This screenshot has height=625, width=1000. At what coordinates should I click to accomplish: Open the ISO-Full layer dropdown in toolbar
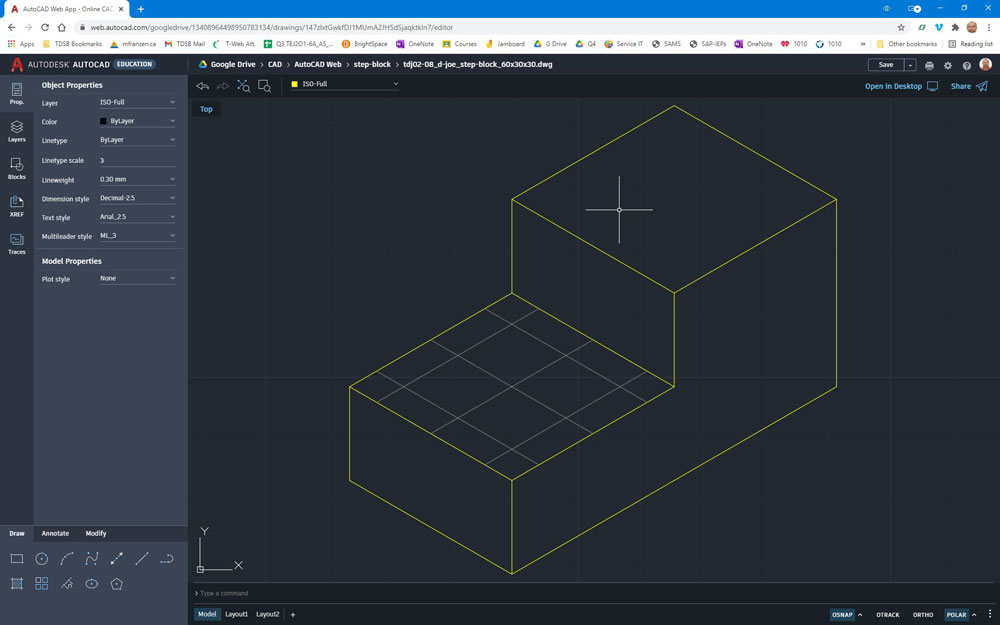(x=344, y=84)
